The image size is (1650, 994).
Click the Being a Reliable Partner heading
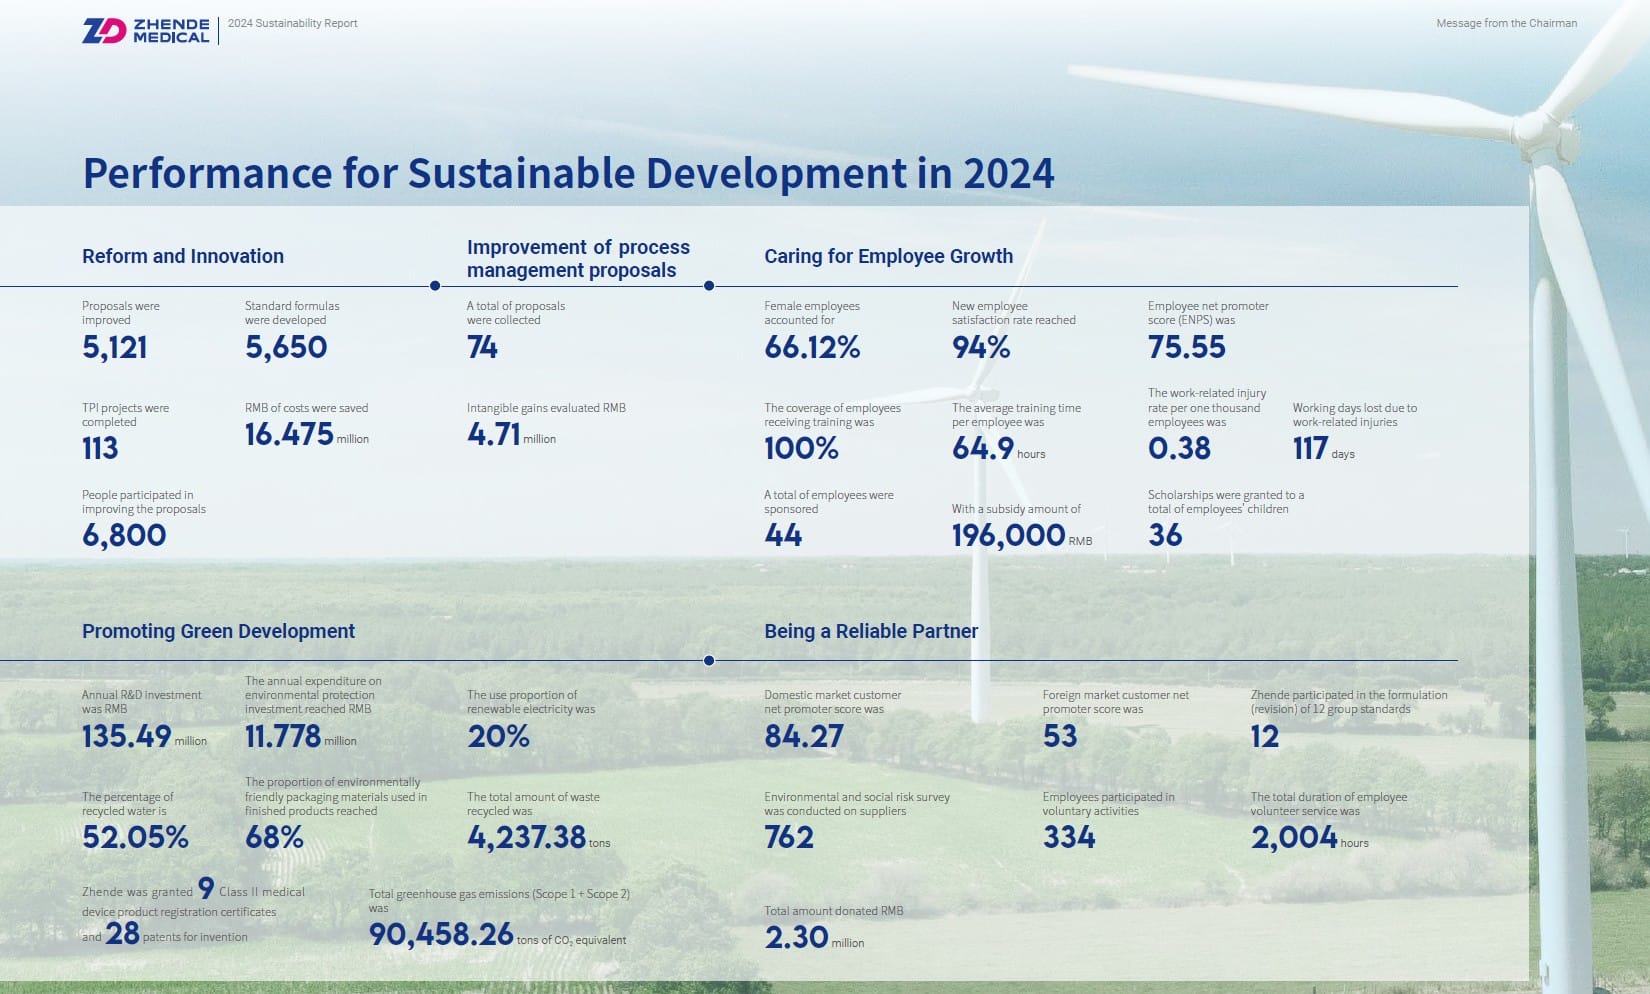click(870, 631)
